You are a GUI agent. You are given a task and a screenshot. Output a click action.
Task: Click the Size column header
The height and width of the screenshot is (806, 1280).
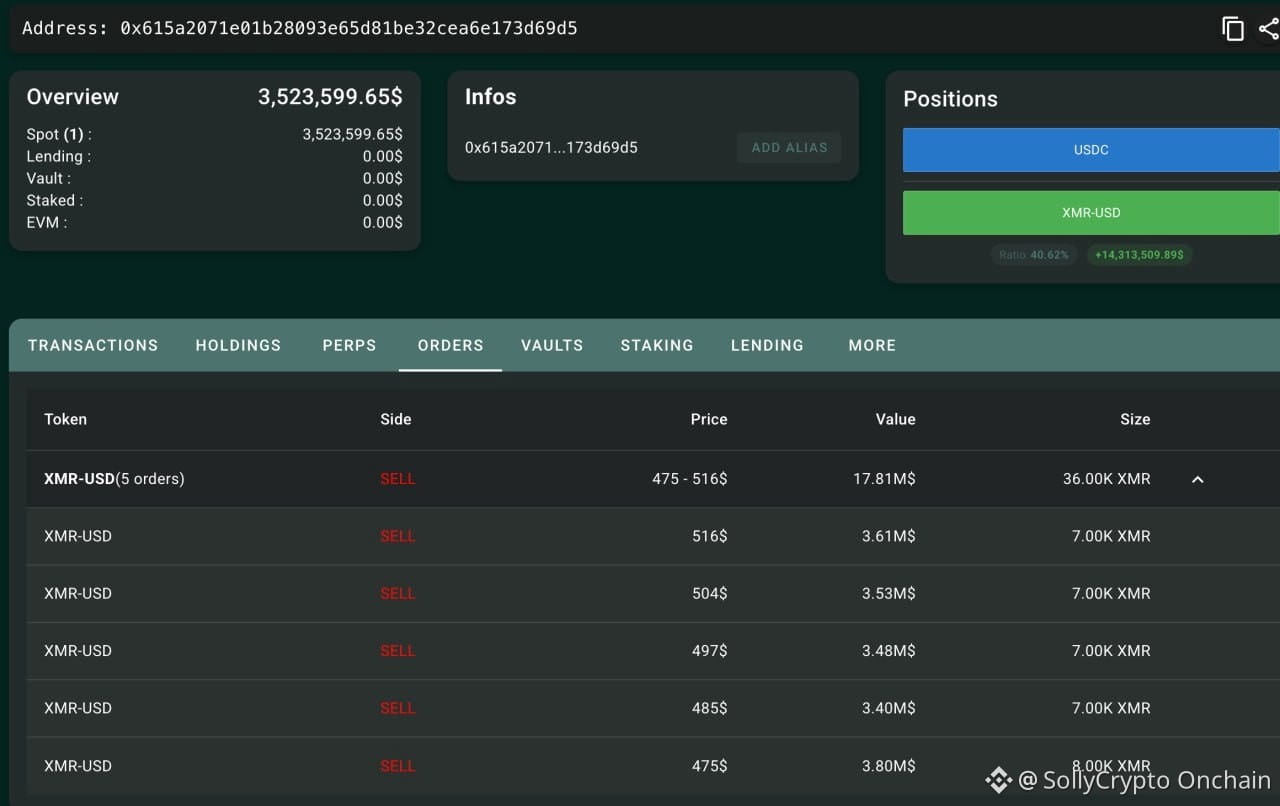(1135, 419)
